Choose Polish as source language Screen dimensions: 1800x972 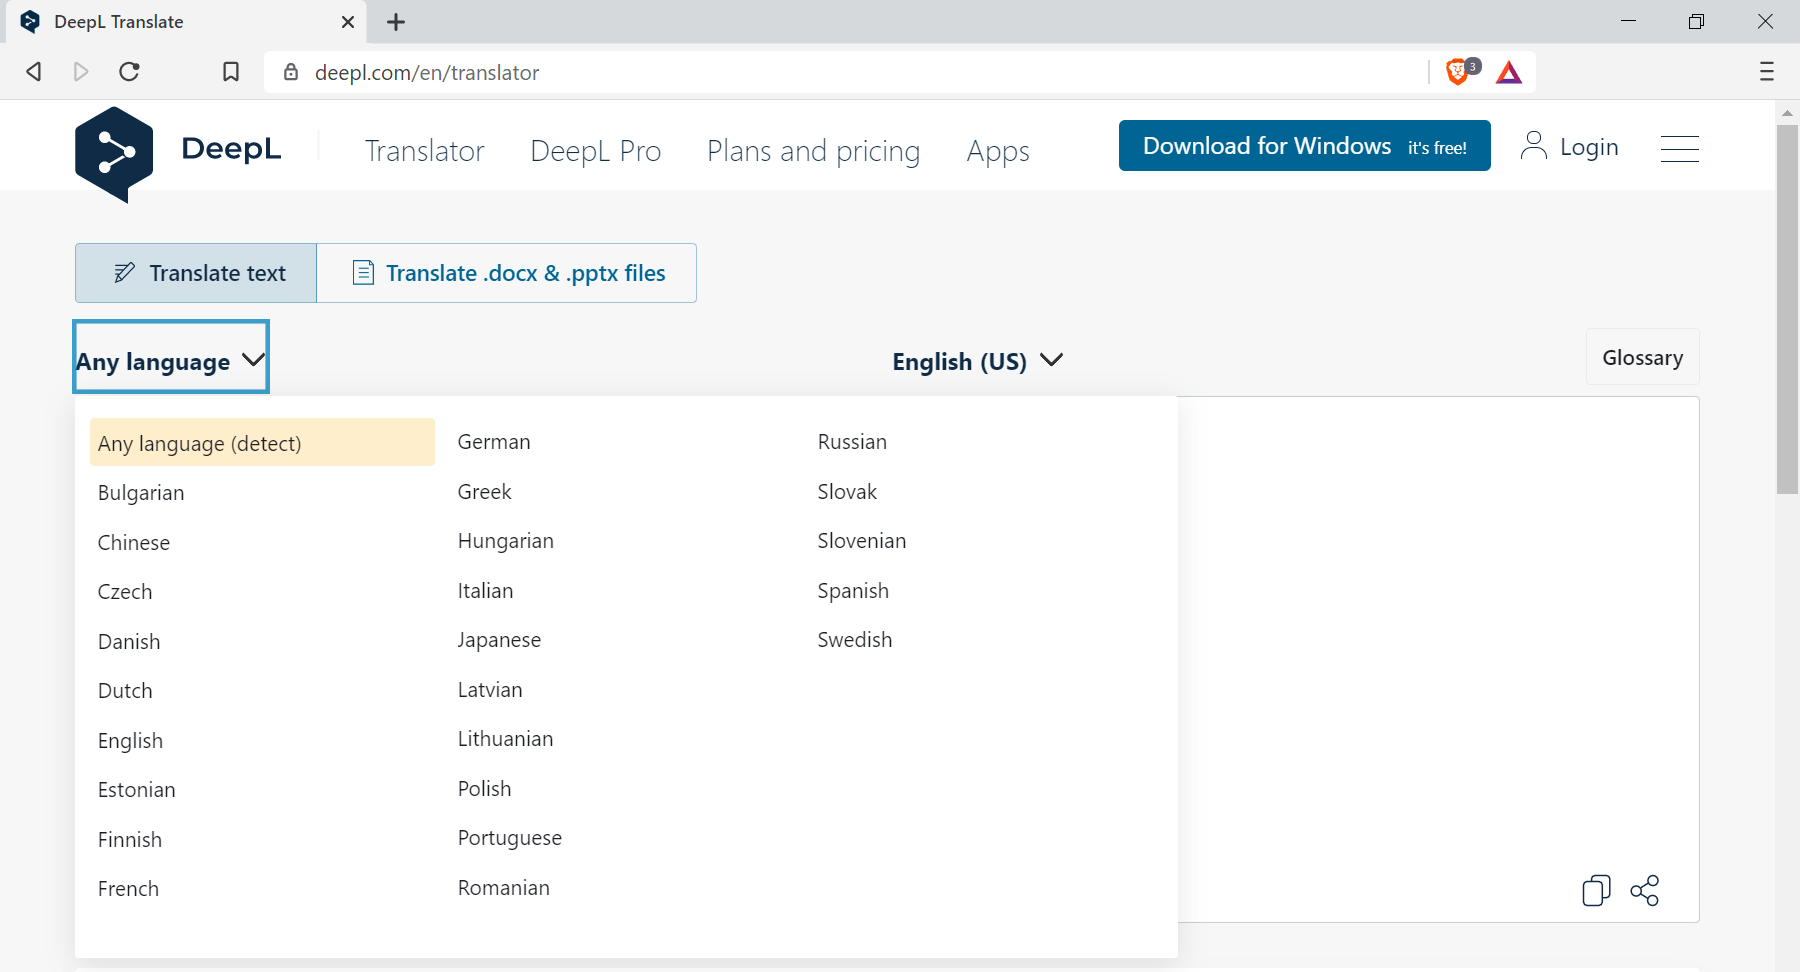click(x=484, y=789)
